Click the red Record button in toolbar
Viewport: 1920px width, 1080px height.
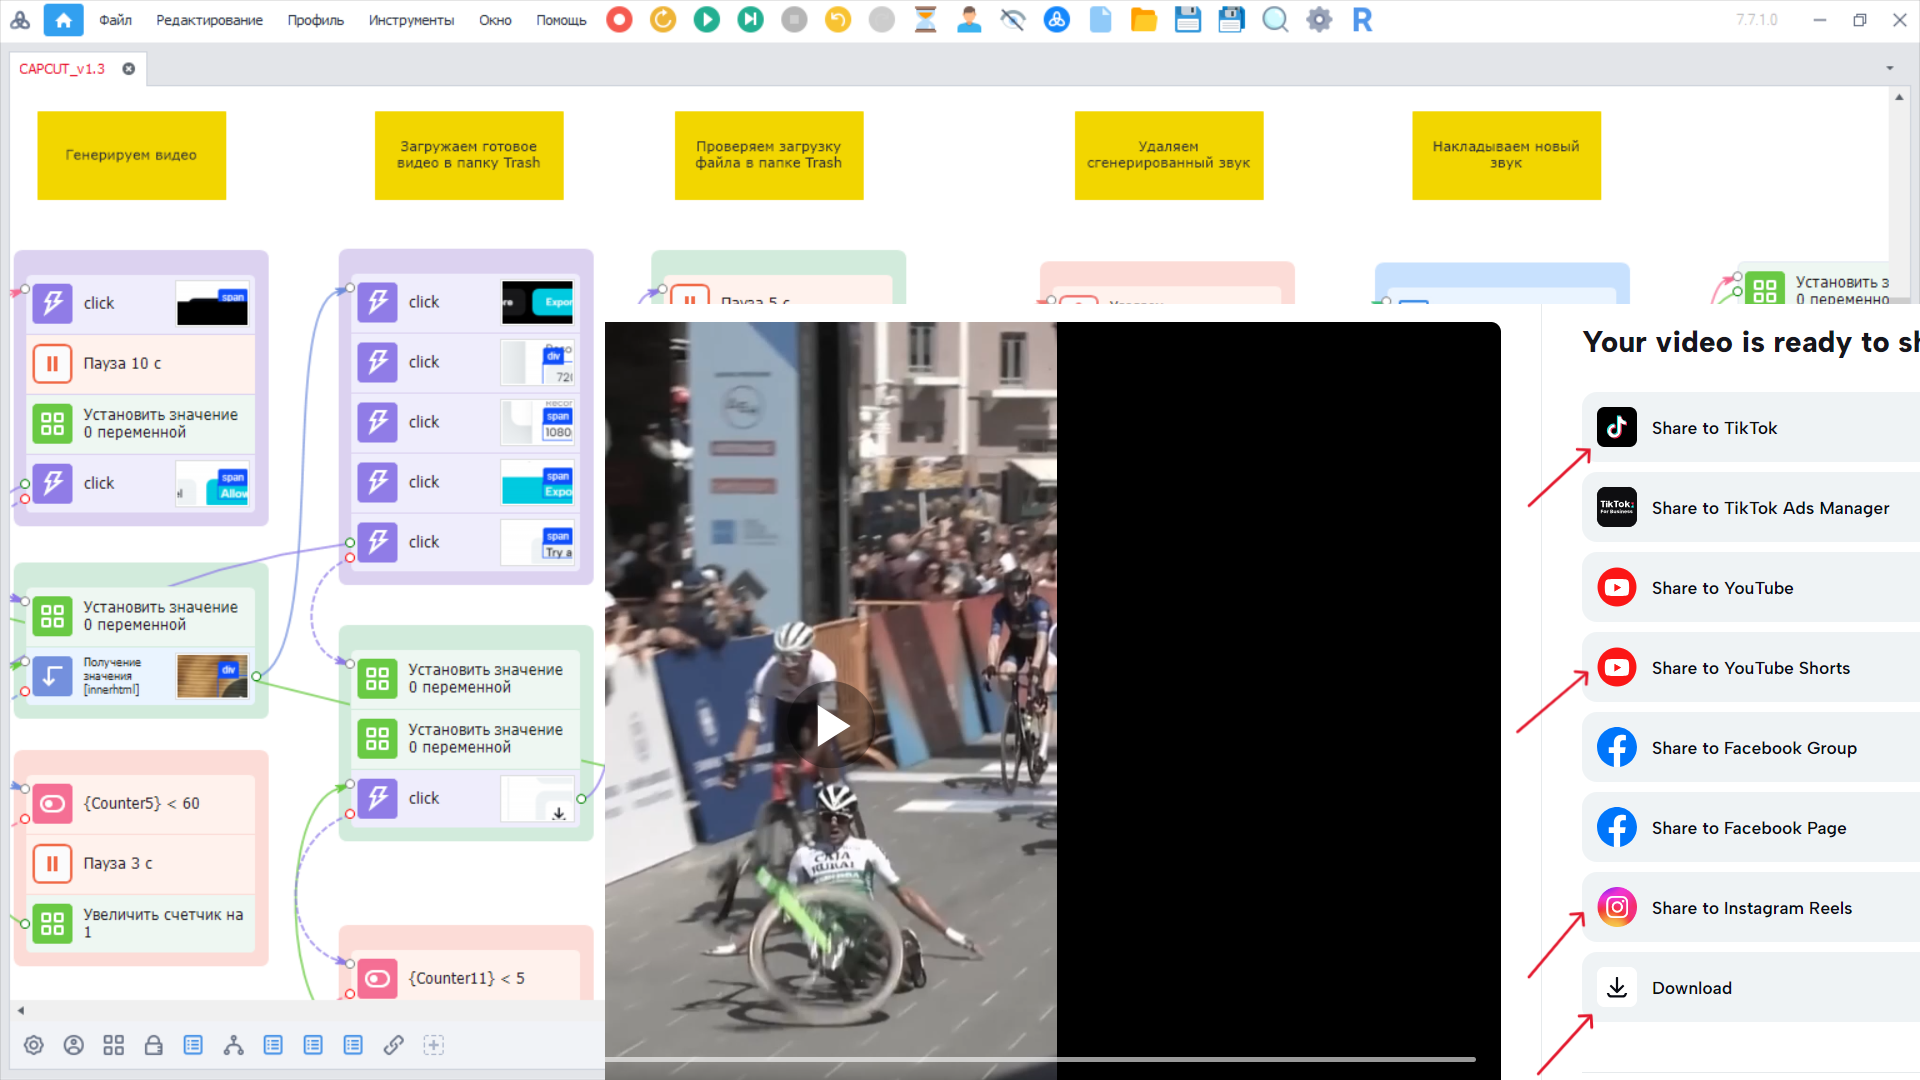[x=619, y=20]
